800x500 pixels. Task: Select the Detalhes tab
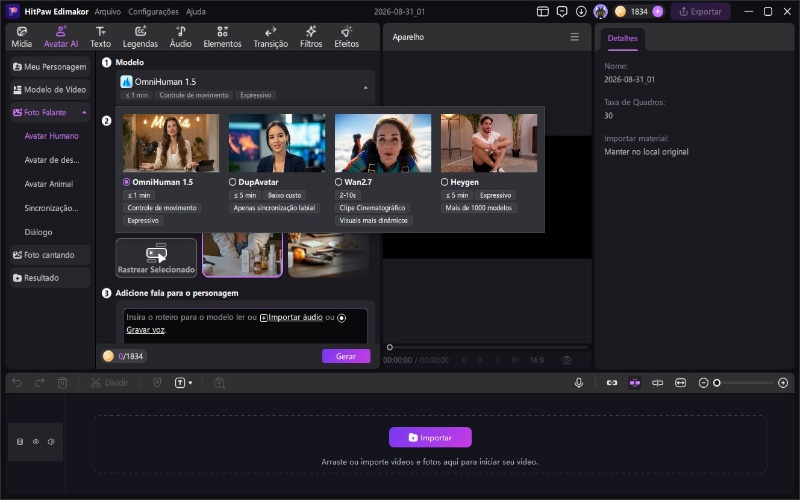[x=622, y=38]
